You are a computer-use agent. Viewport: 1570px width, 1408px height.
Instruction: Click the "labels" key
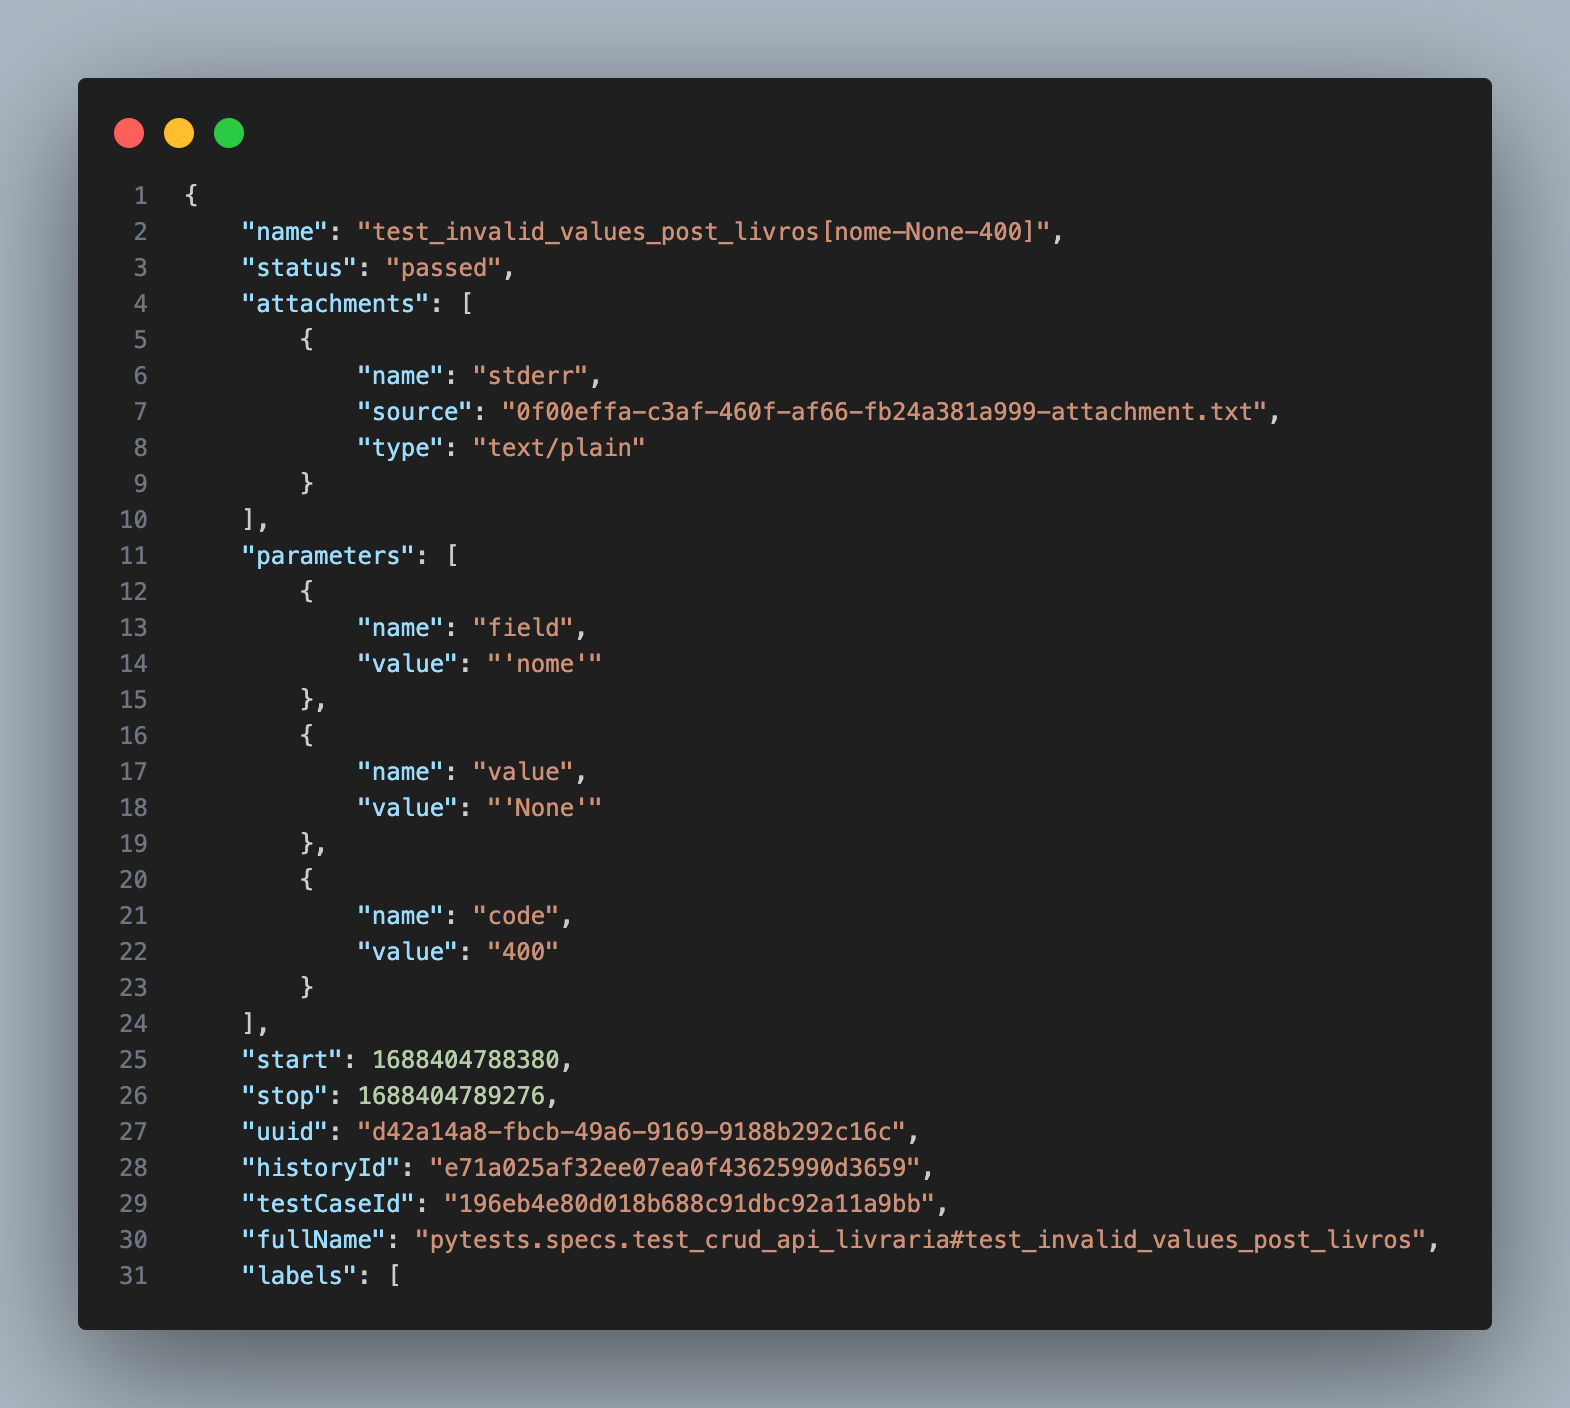coord(299,1276)
